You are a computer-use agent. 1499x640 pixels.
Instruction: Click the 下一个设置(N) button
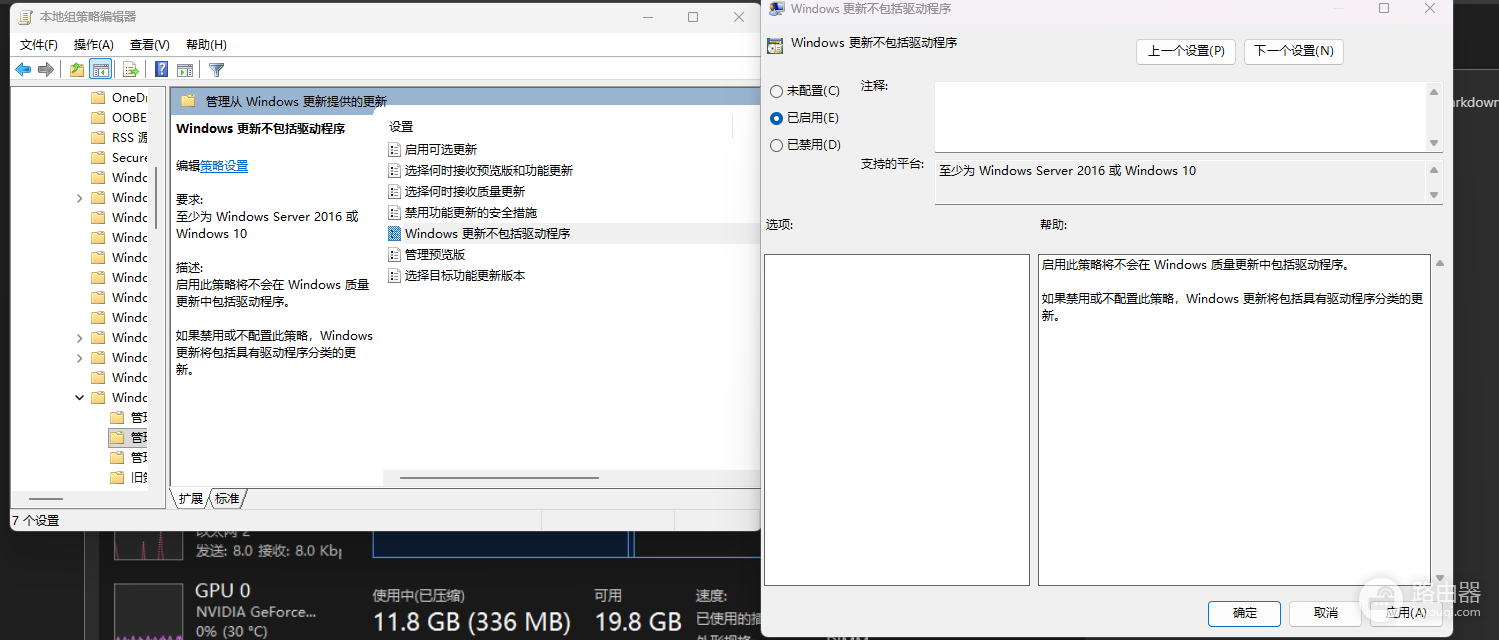[x=1293, y=51]
